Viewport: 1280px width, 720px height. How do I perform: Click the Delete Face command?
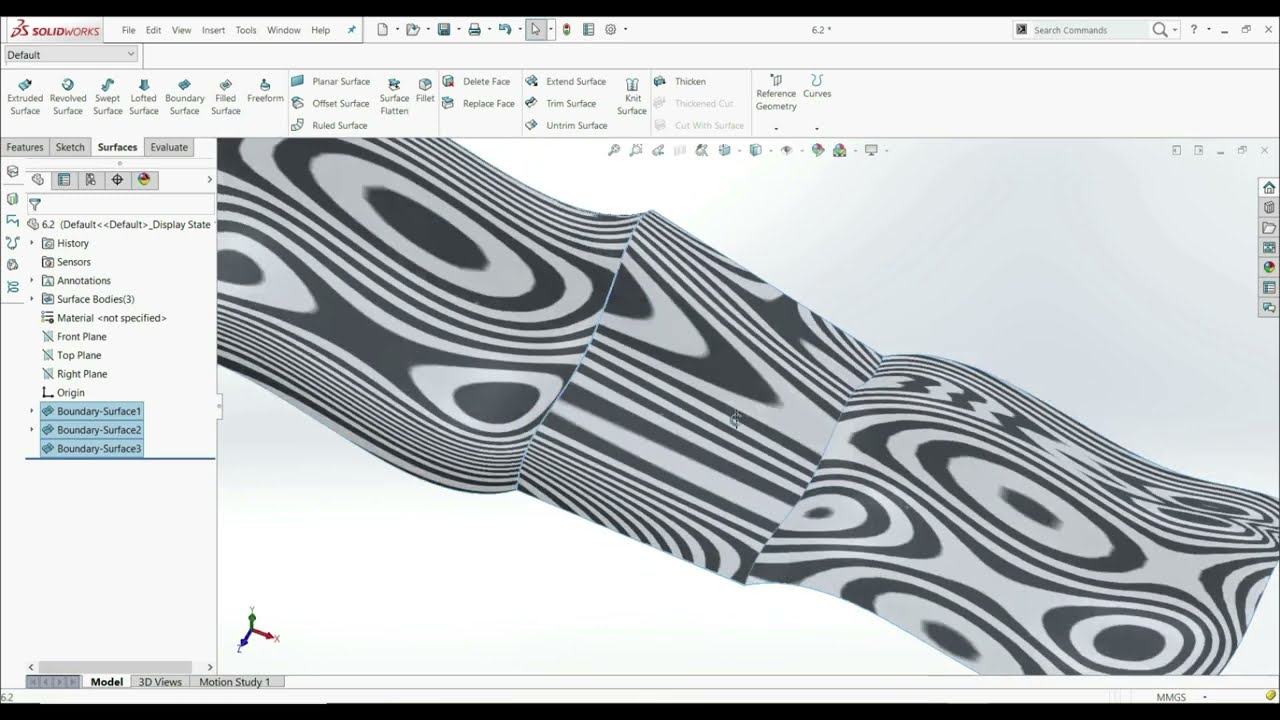pyautogui.click(x=476, y=81)
